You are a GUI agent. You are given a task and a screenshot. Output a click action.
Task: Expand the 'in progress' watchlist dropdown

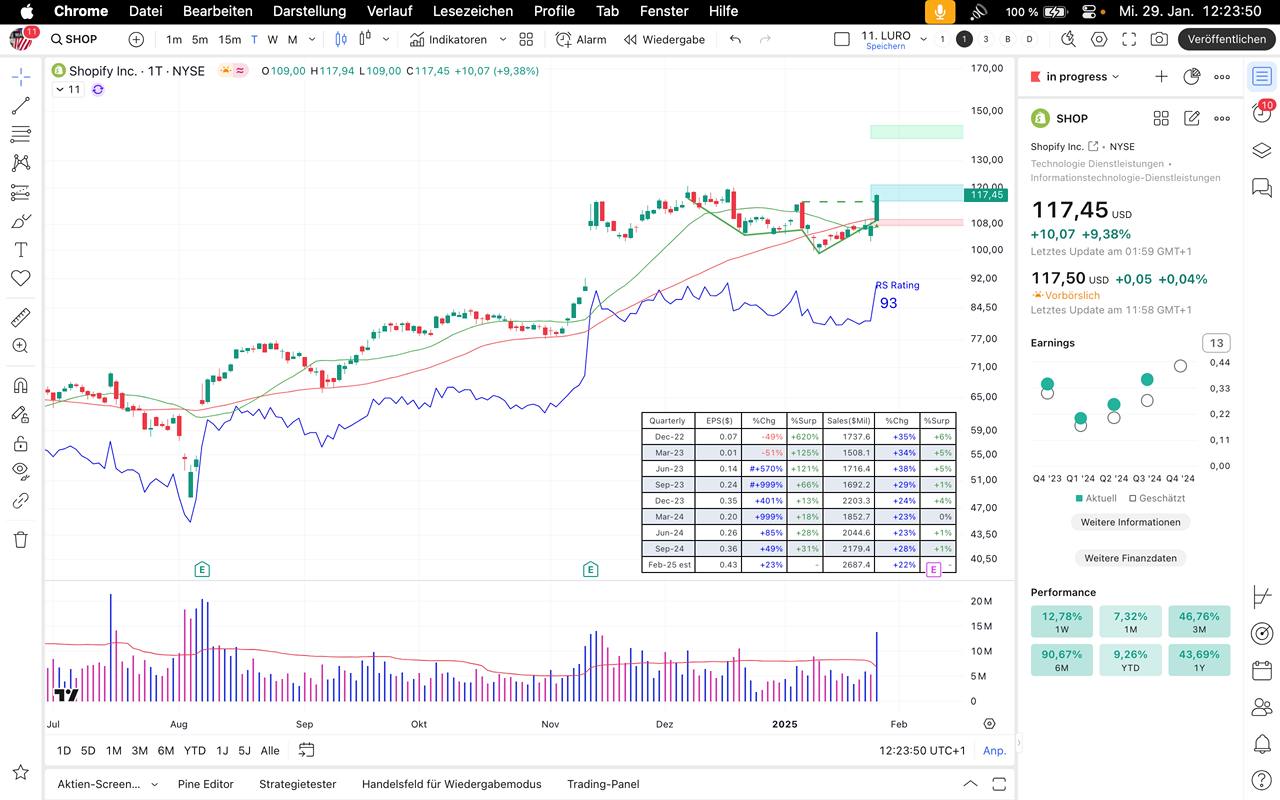1115,77
